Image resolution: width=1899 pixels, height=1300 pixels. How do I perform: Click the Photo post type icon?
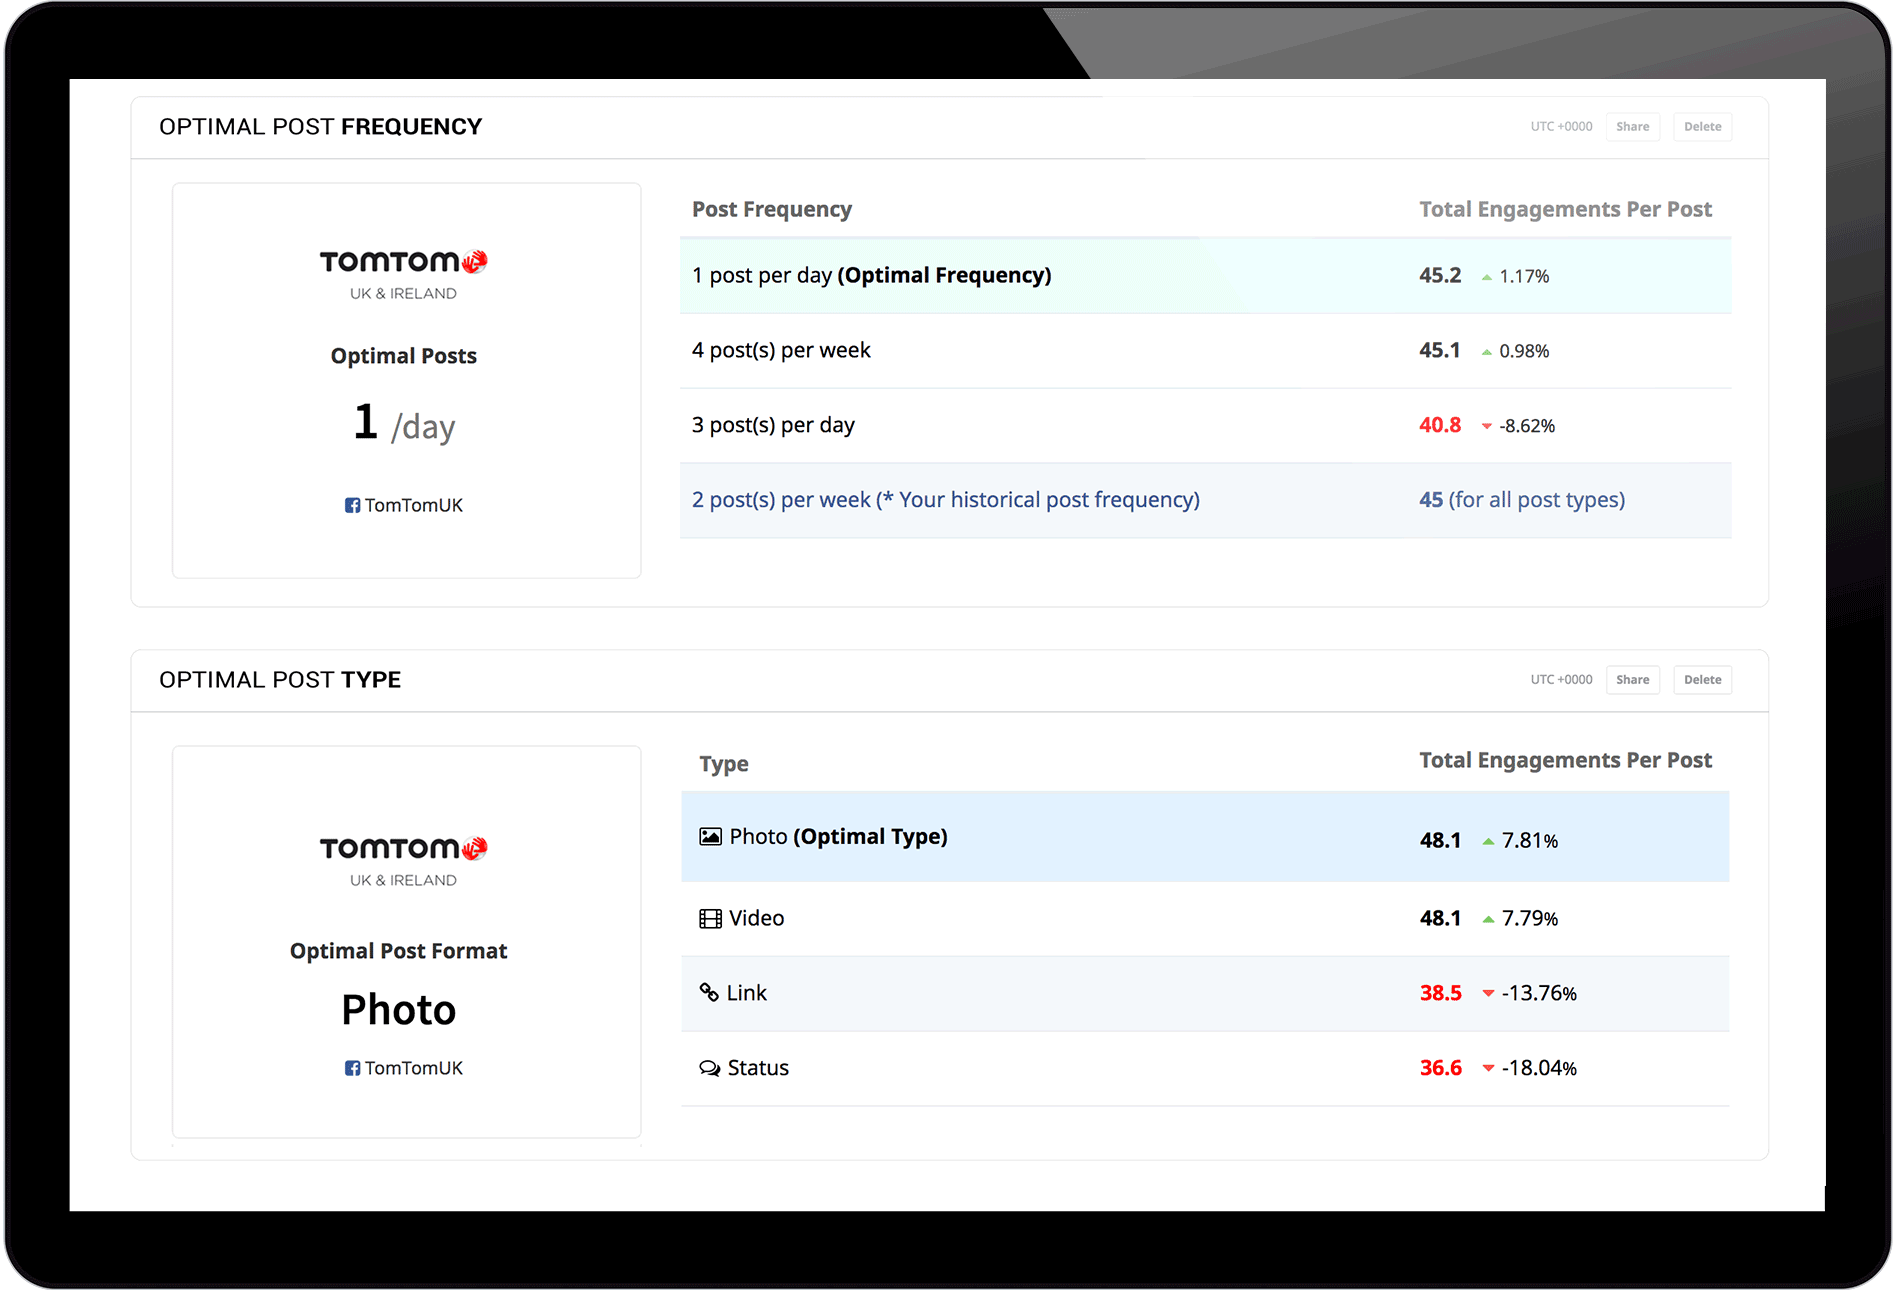click(710, 837)
